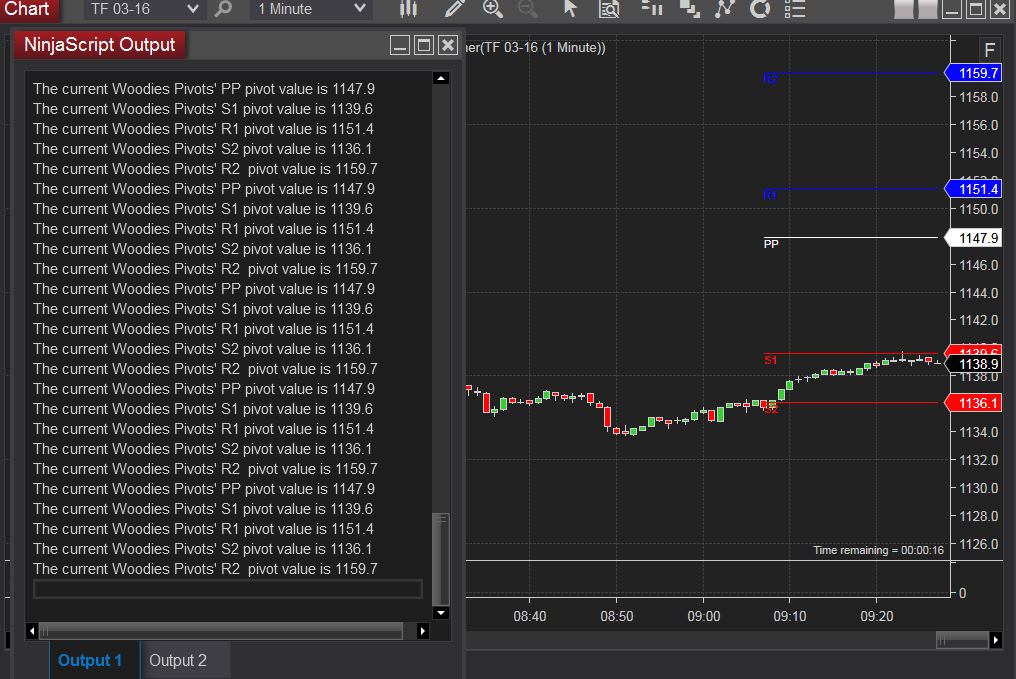Click the 09:20 time axis label
The image size is (1016, 679).
click(877, 616)
